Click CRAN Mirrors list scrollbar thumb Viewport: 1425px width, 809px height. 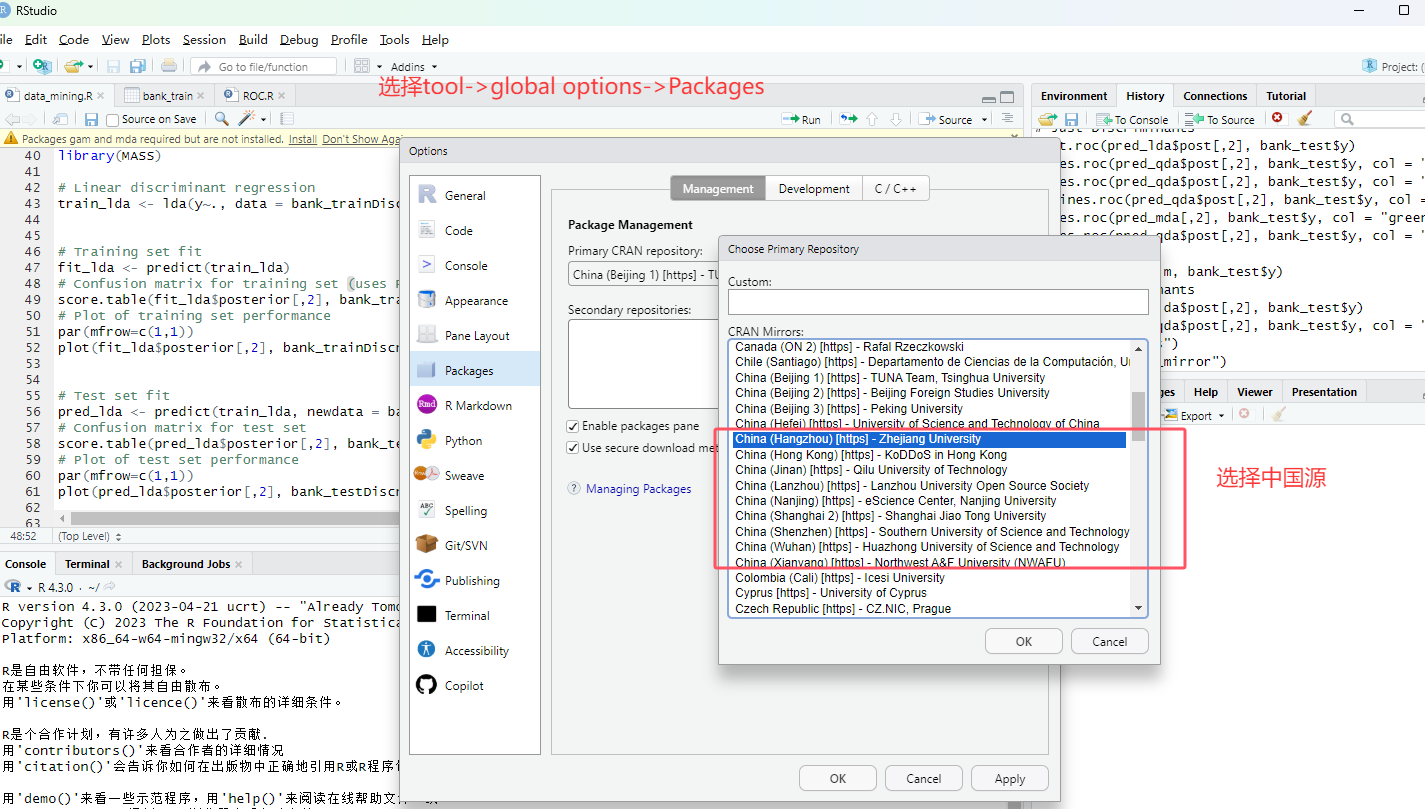click(x=1138, y=416)
